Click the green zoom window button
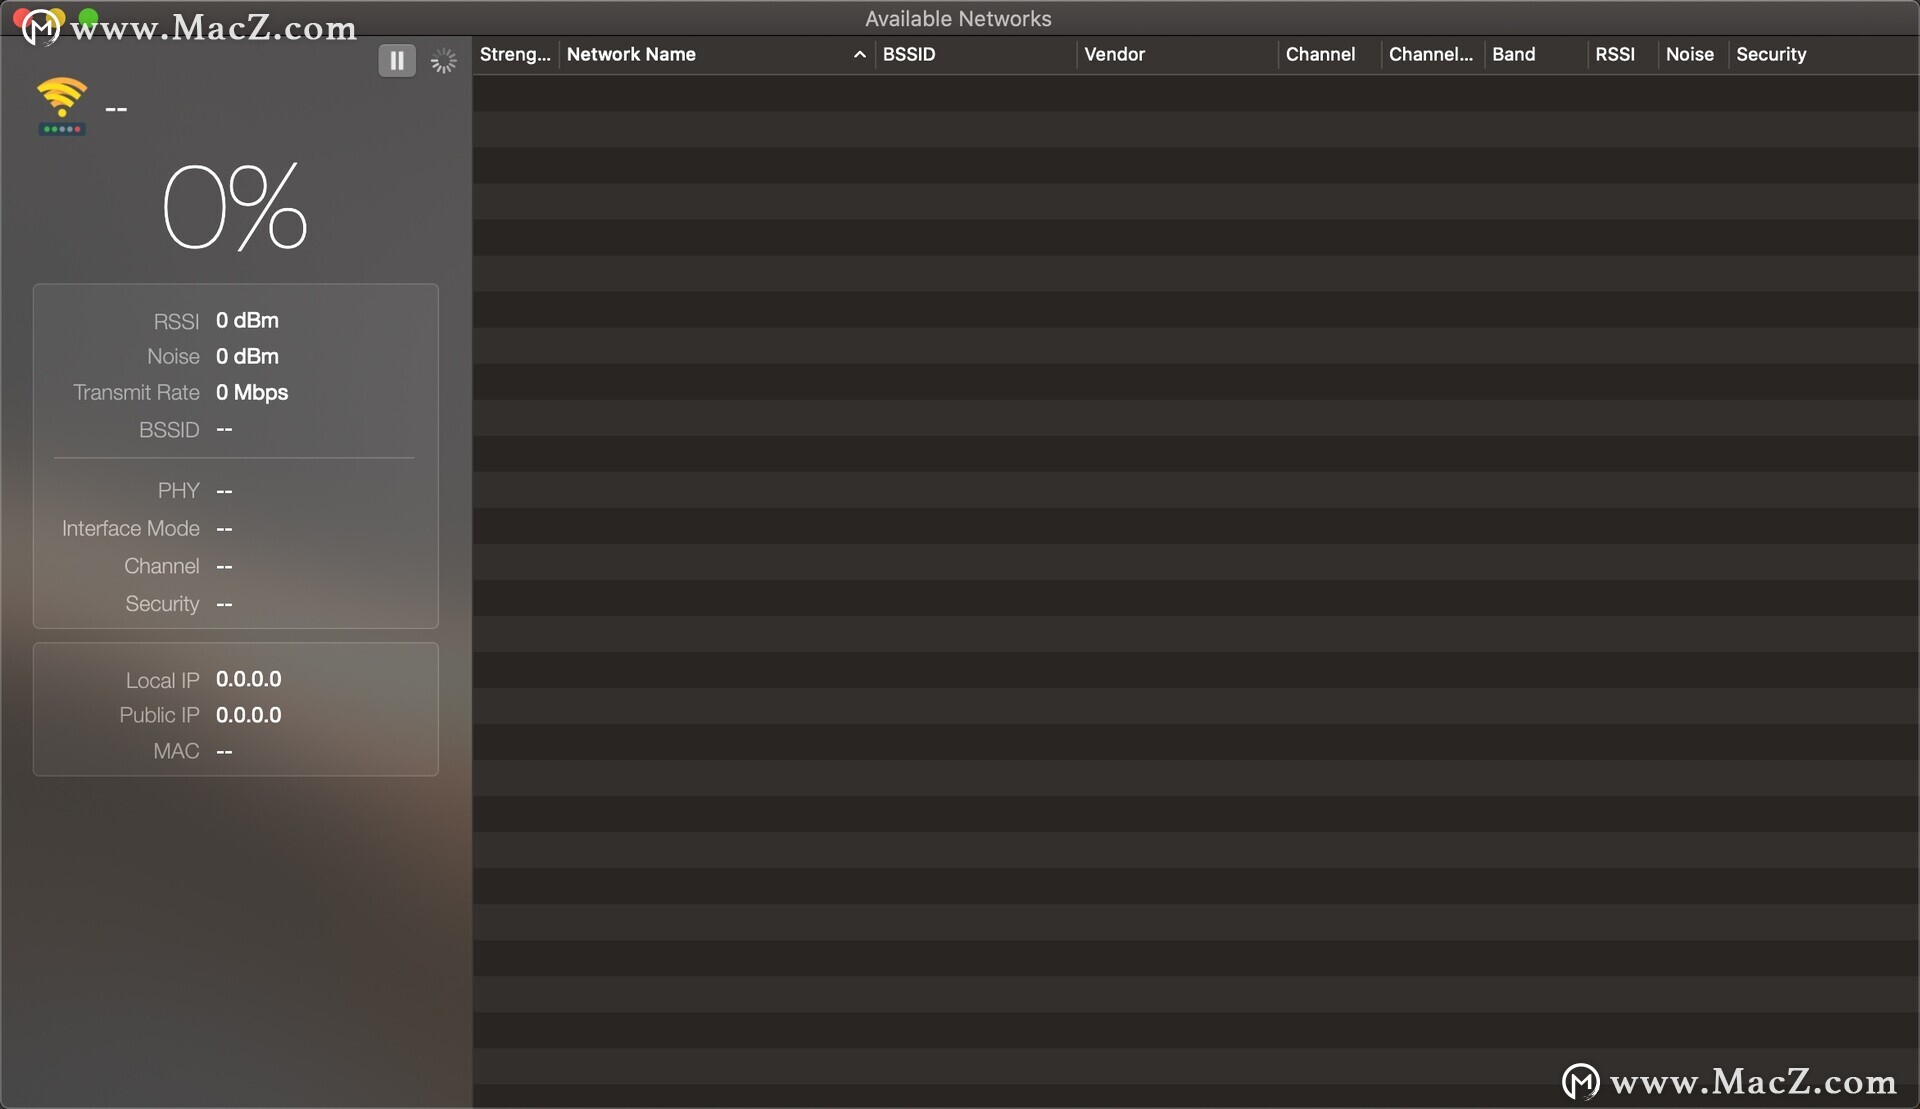The width and height of the screenshot is (1920, 1109). coord(88,17)
